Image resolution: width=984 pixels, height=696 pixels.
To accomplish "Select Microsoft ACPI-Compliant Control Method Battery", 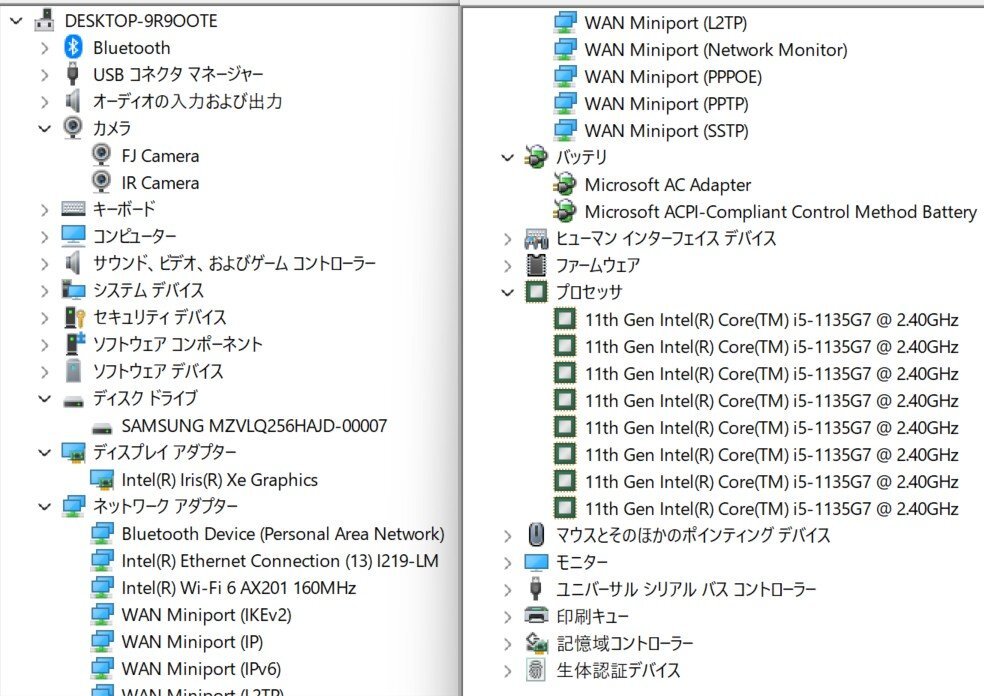I will pyautogui.click(x=781, y=212).
